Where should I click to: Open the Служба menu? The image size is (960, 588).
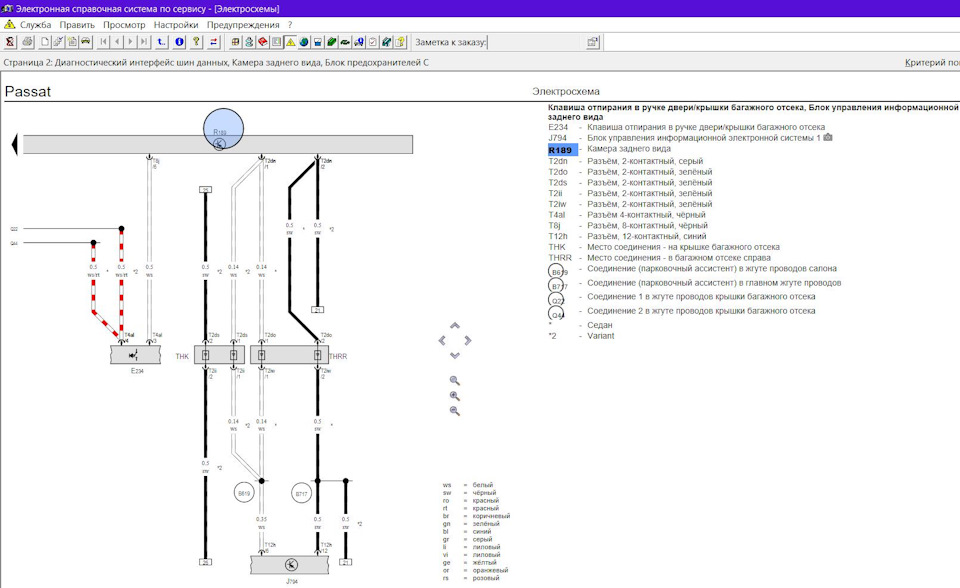[x=36, y=25]
